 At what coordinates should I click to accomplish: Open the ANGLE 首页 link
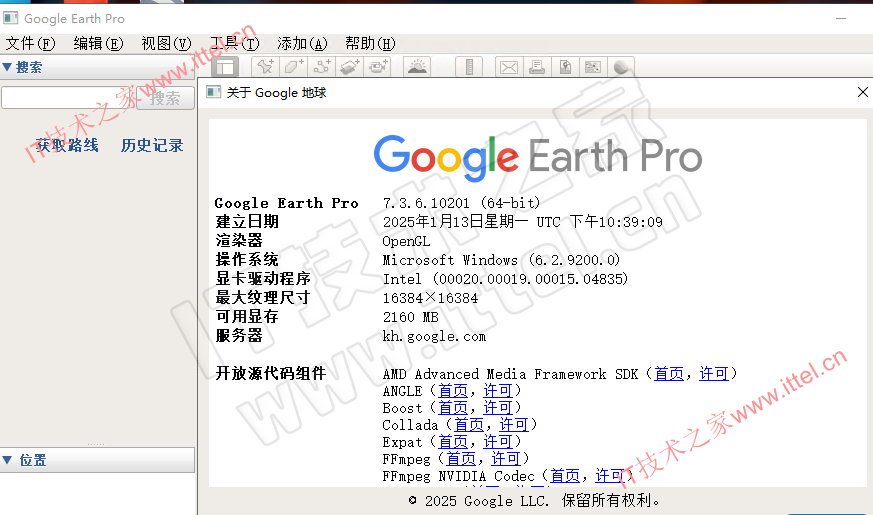(453, 391)
